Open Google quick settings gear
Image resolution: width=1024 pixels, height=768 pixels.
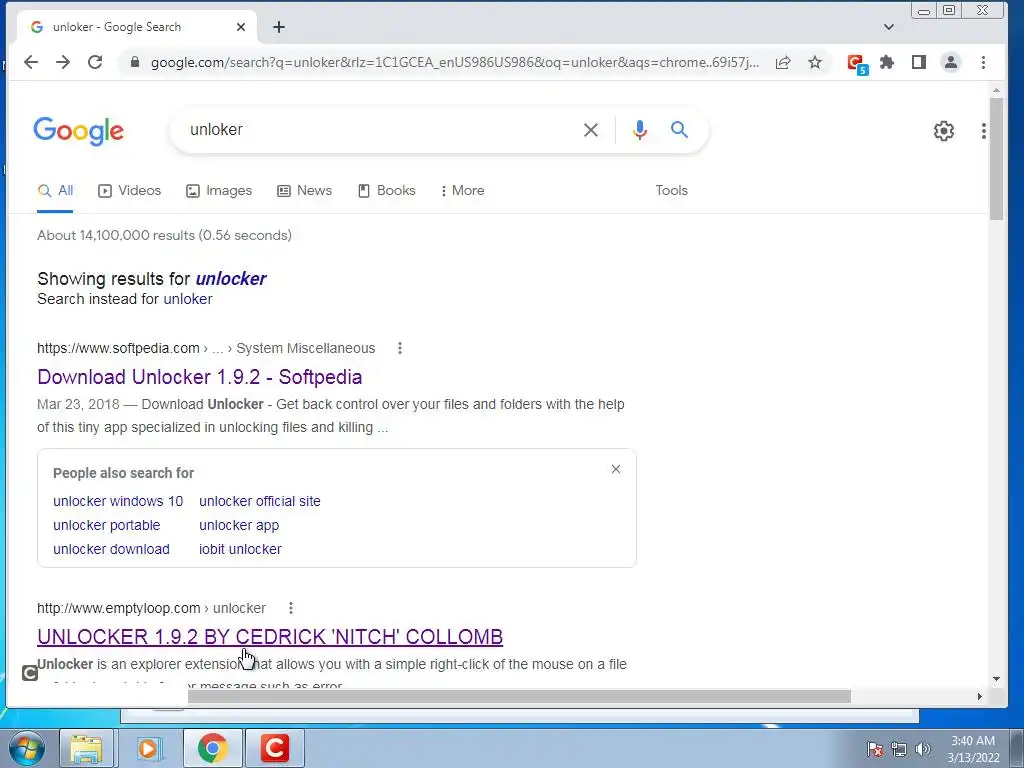pos(943,131)
